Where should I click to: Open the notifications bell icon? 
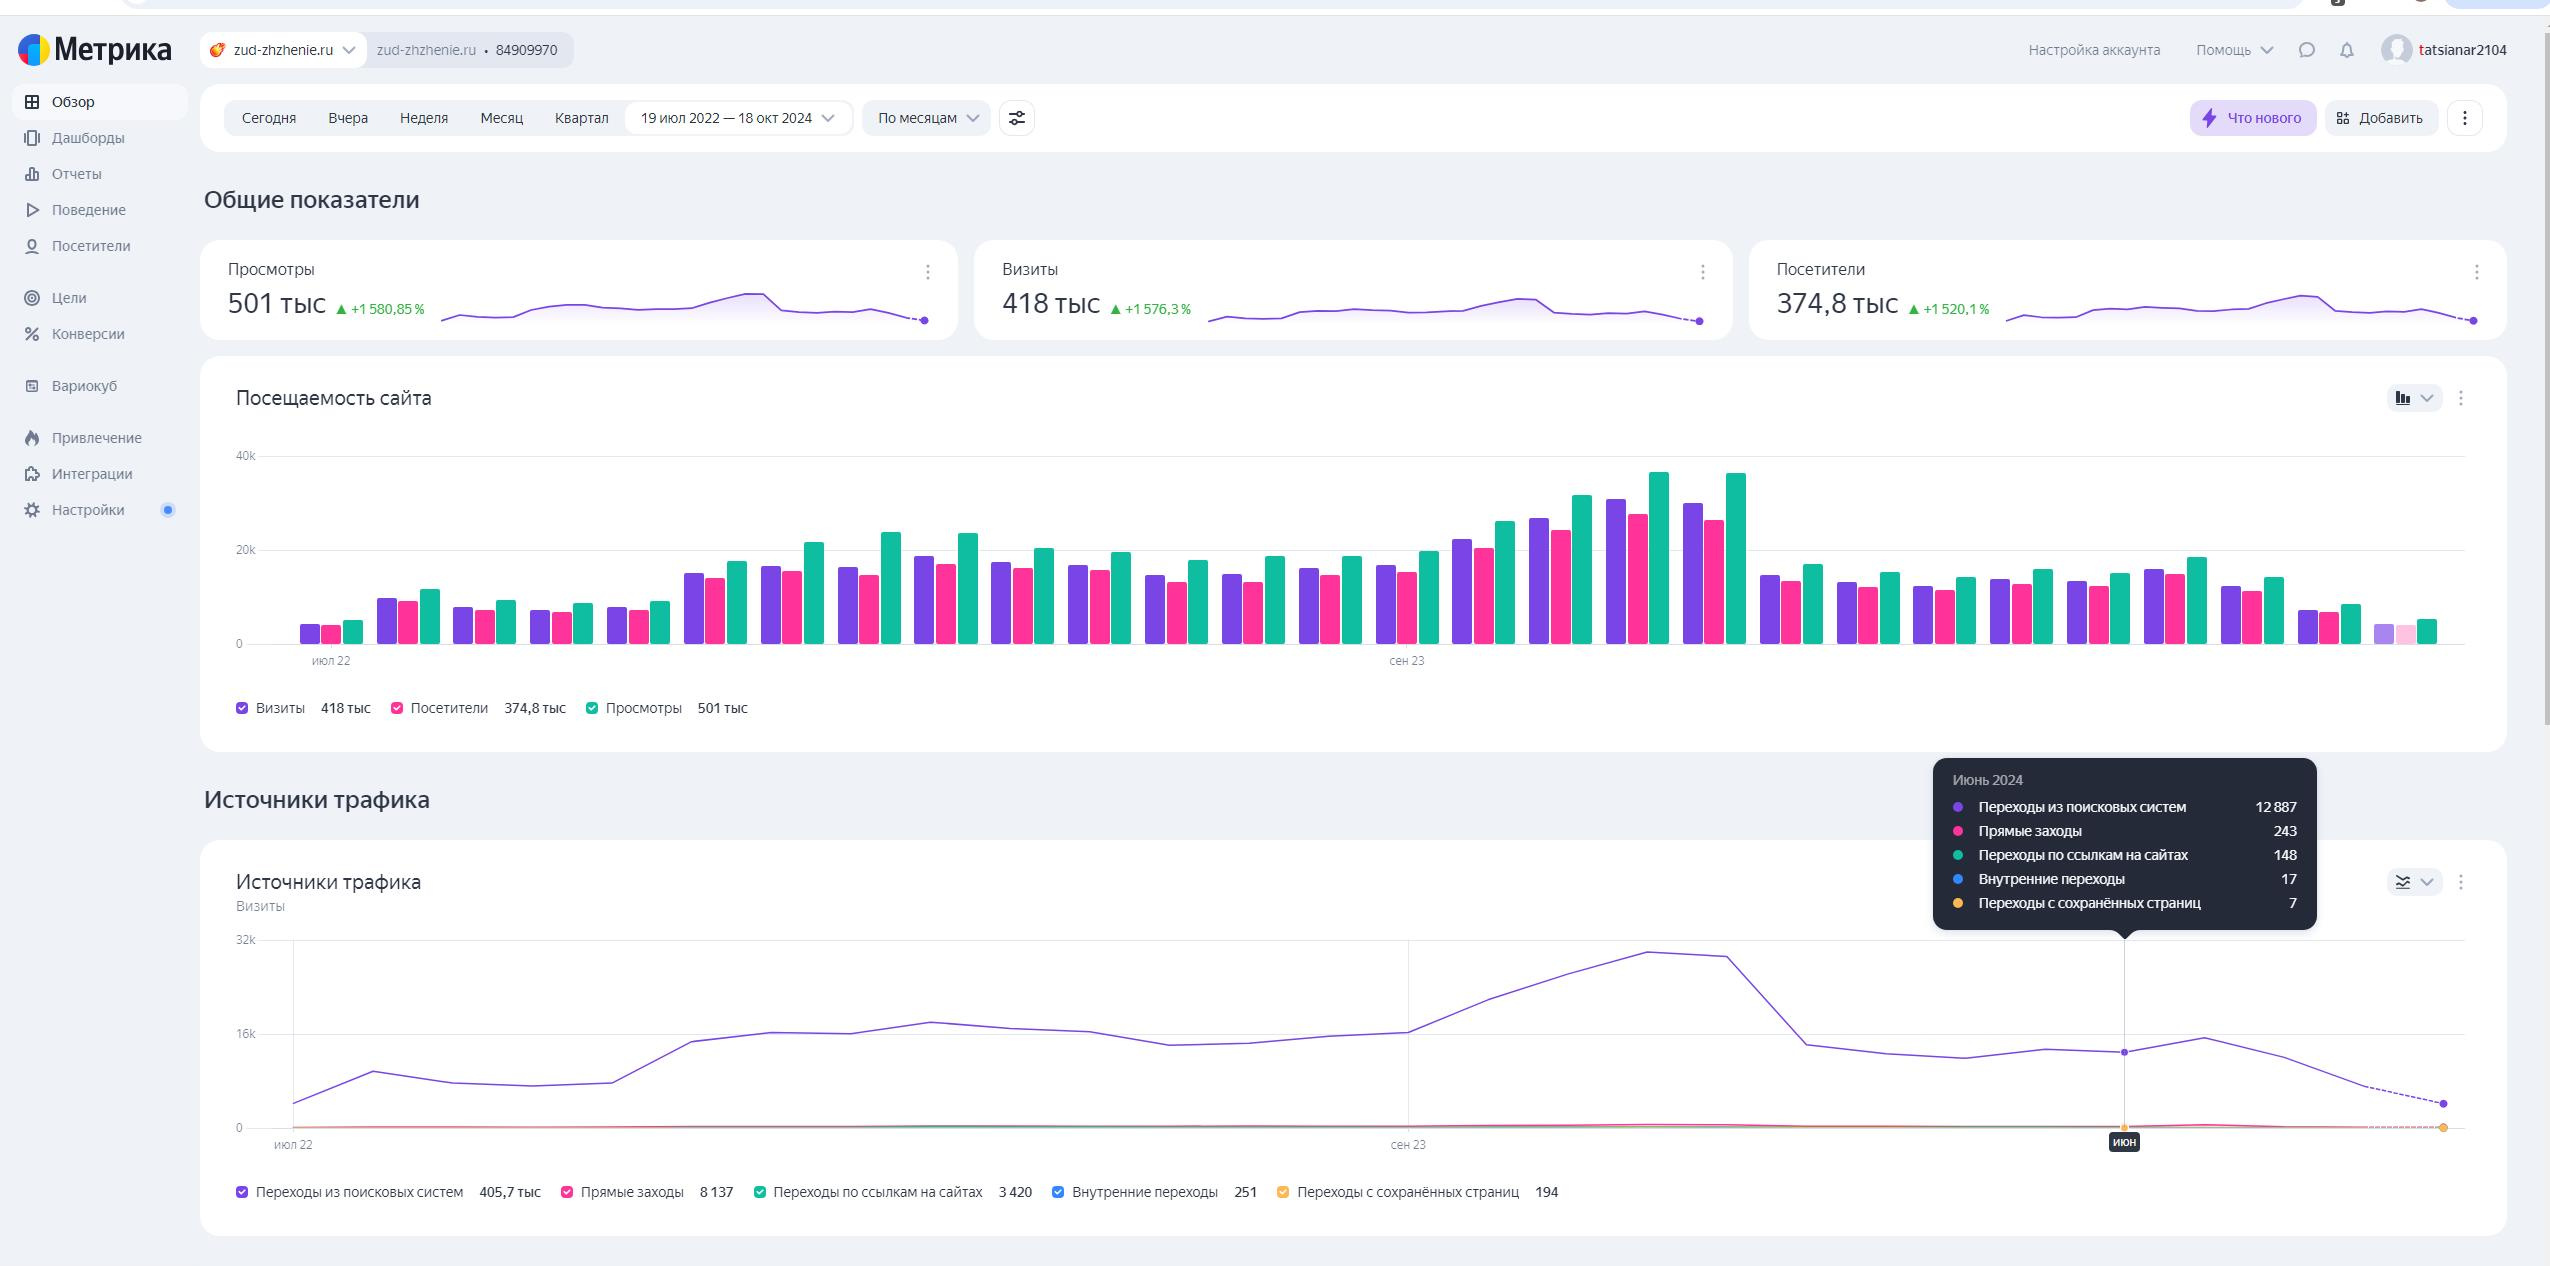pyautogui.click(x=2346, y=50)
